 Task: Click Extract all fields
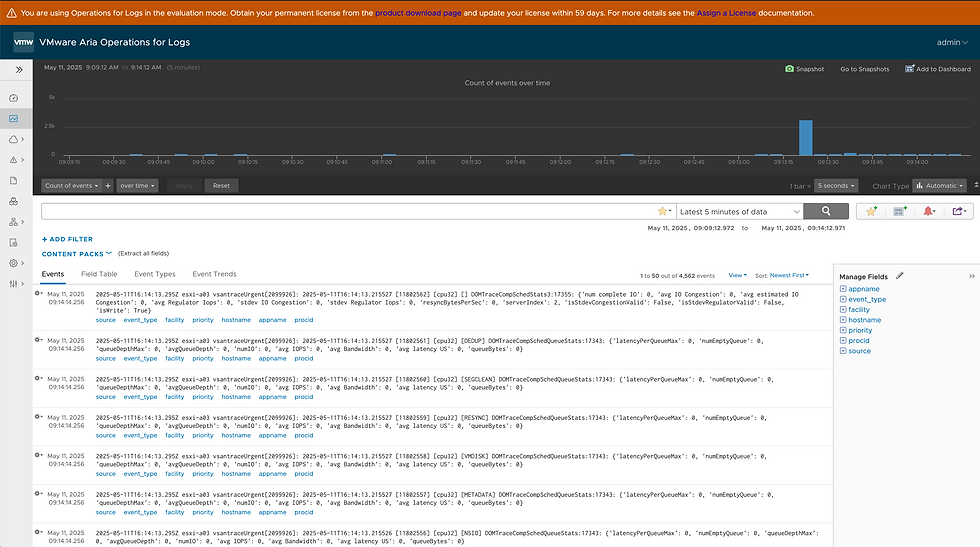[143, 253]
